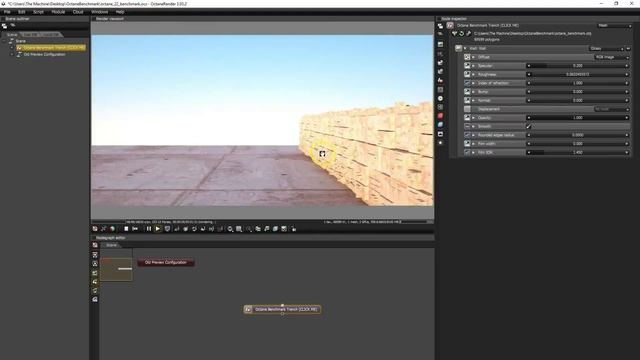Click the first icon in viewport toolbar

point(95,229)
